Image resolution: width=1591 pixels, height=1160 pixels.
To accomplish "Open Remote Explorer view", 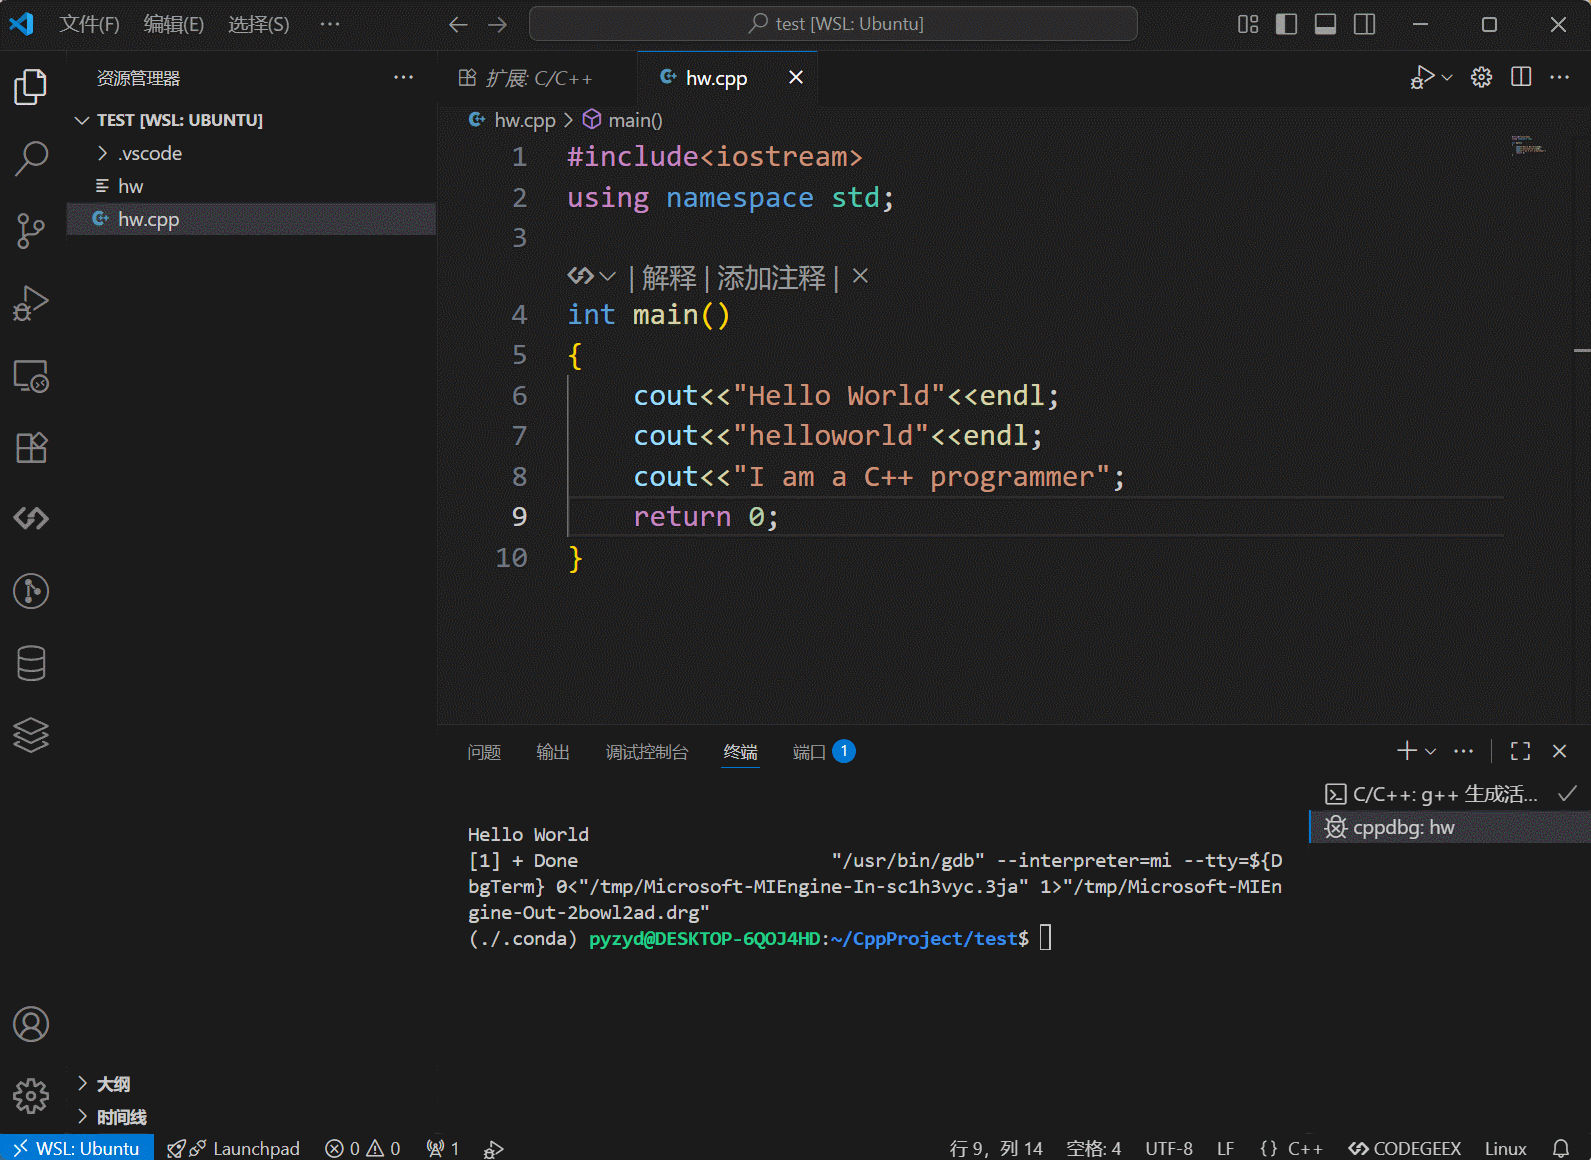I will click(31, 376).
